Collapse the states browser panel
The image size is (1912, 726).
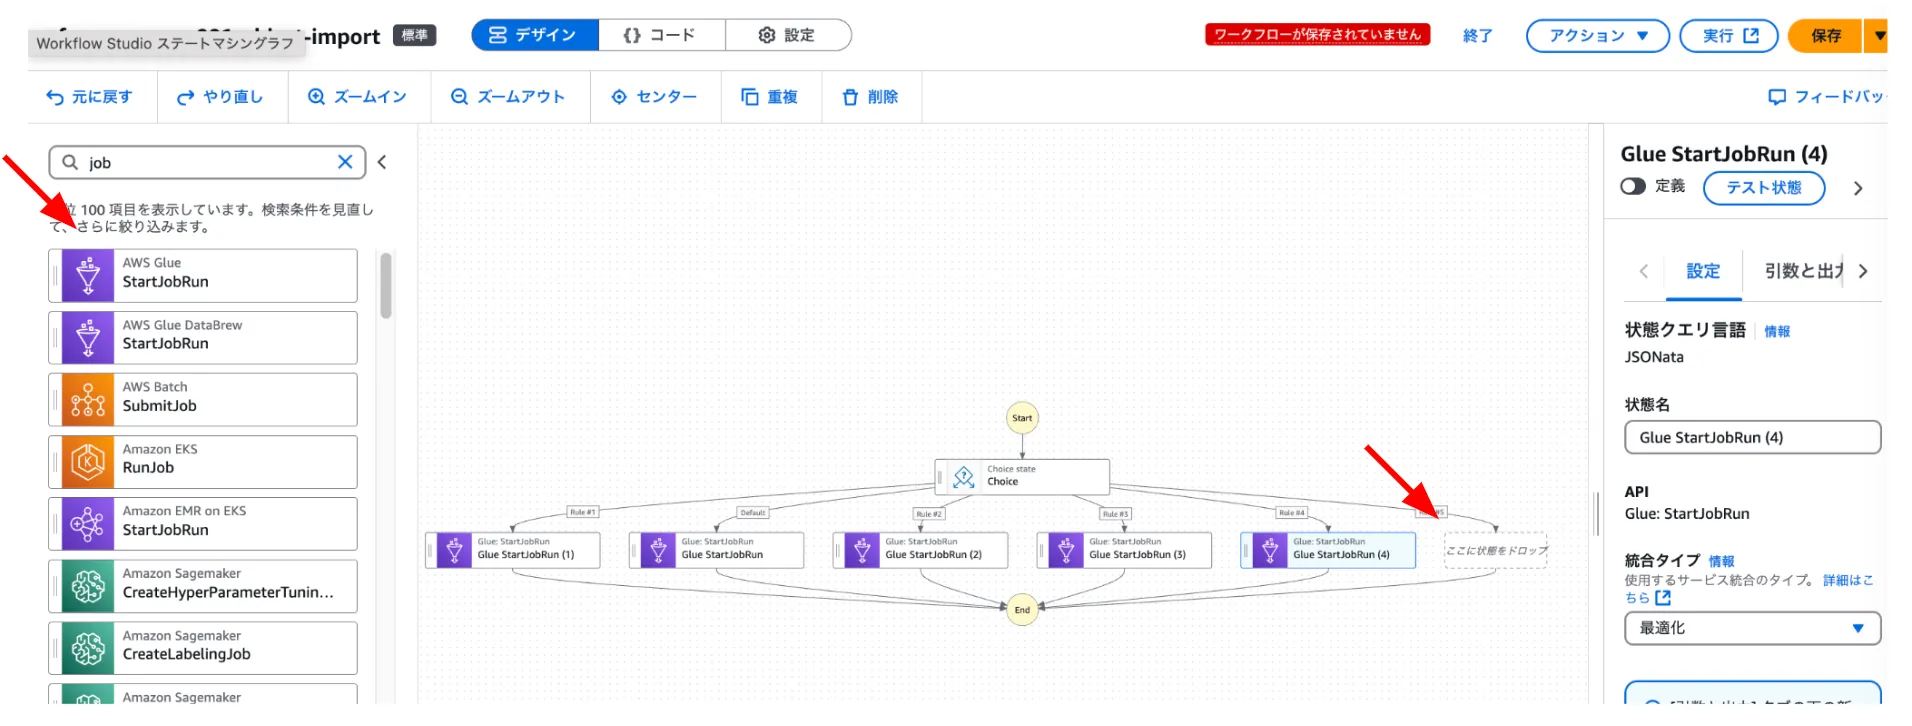[x=382, y=162]
